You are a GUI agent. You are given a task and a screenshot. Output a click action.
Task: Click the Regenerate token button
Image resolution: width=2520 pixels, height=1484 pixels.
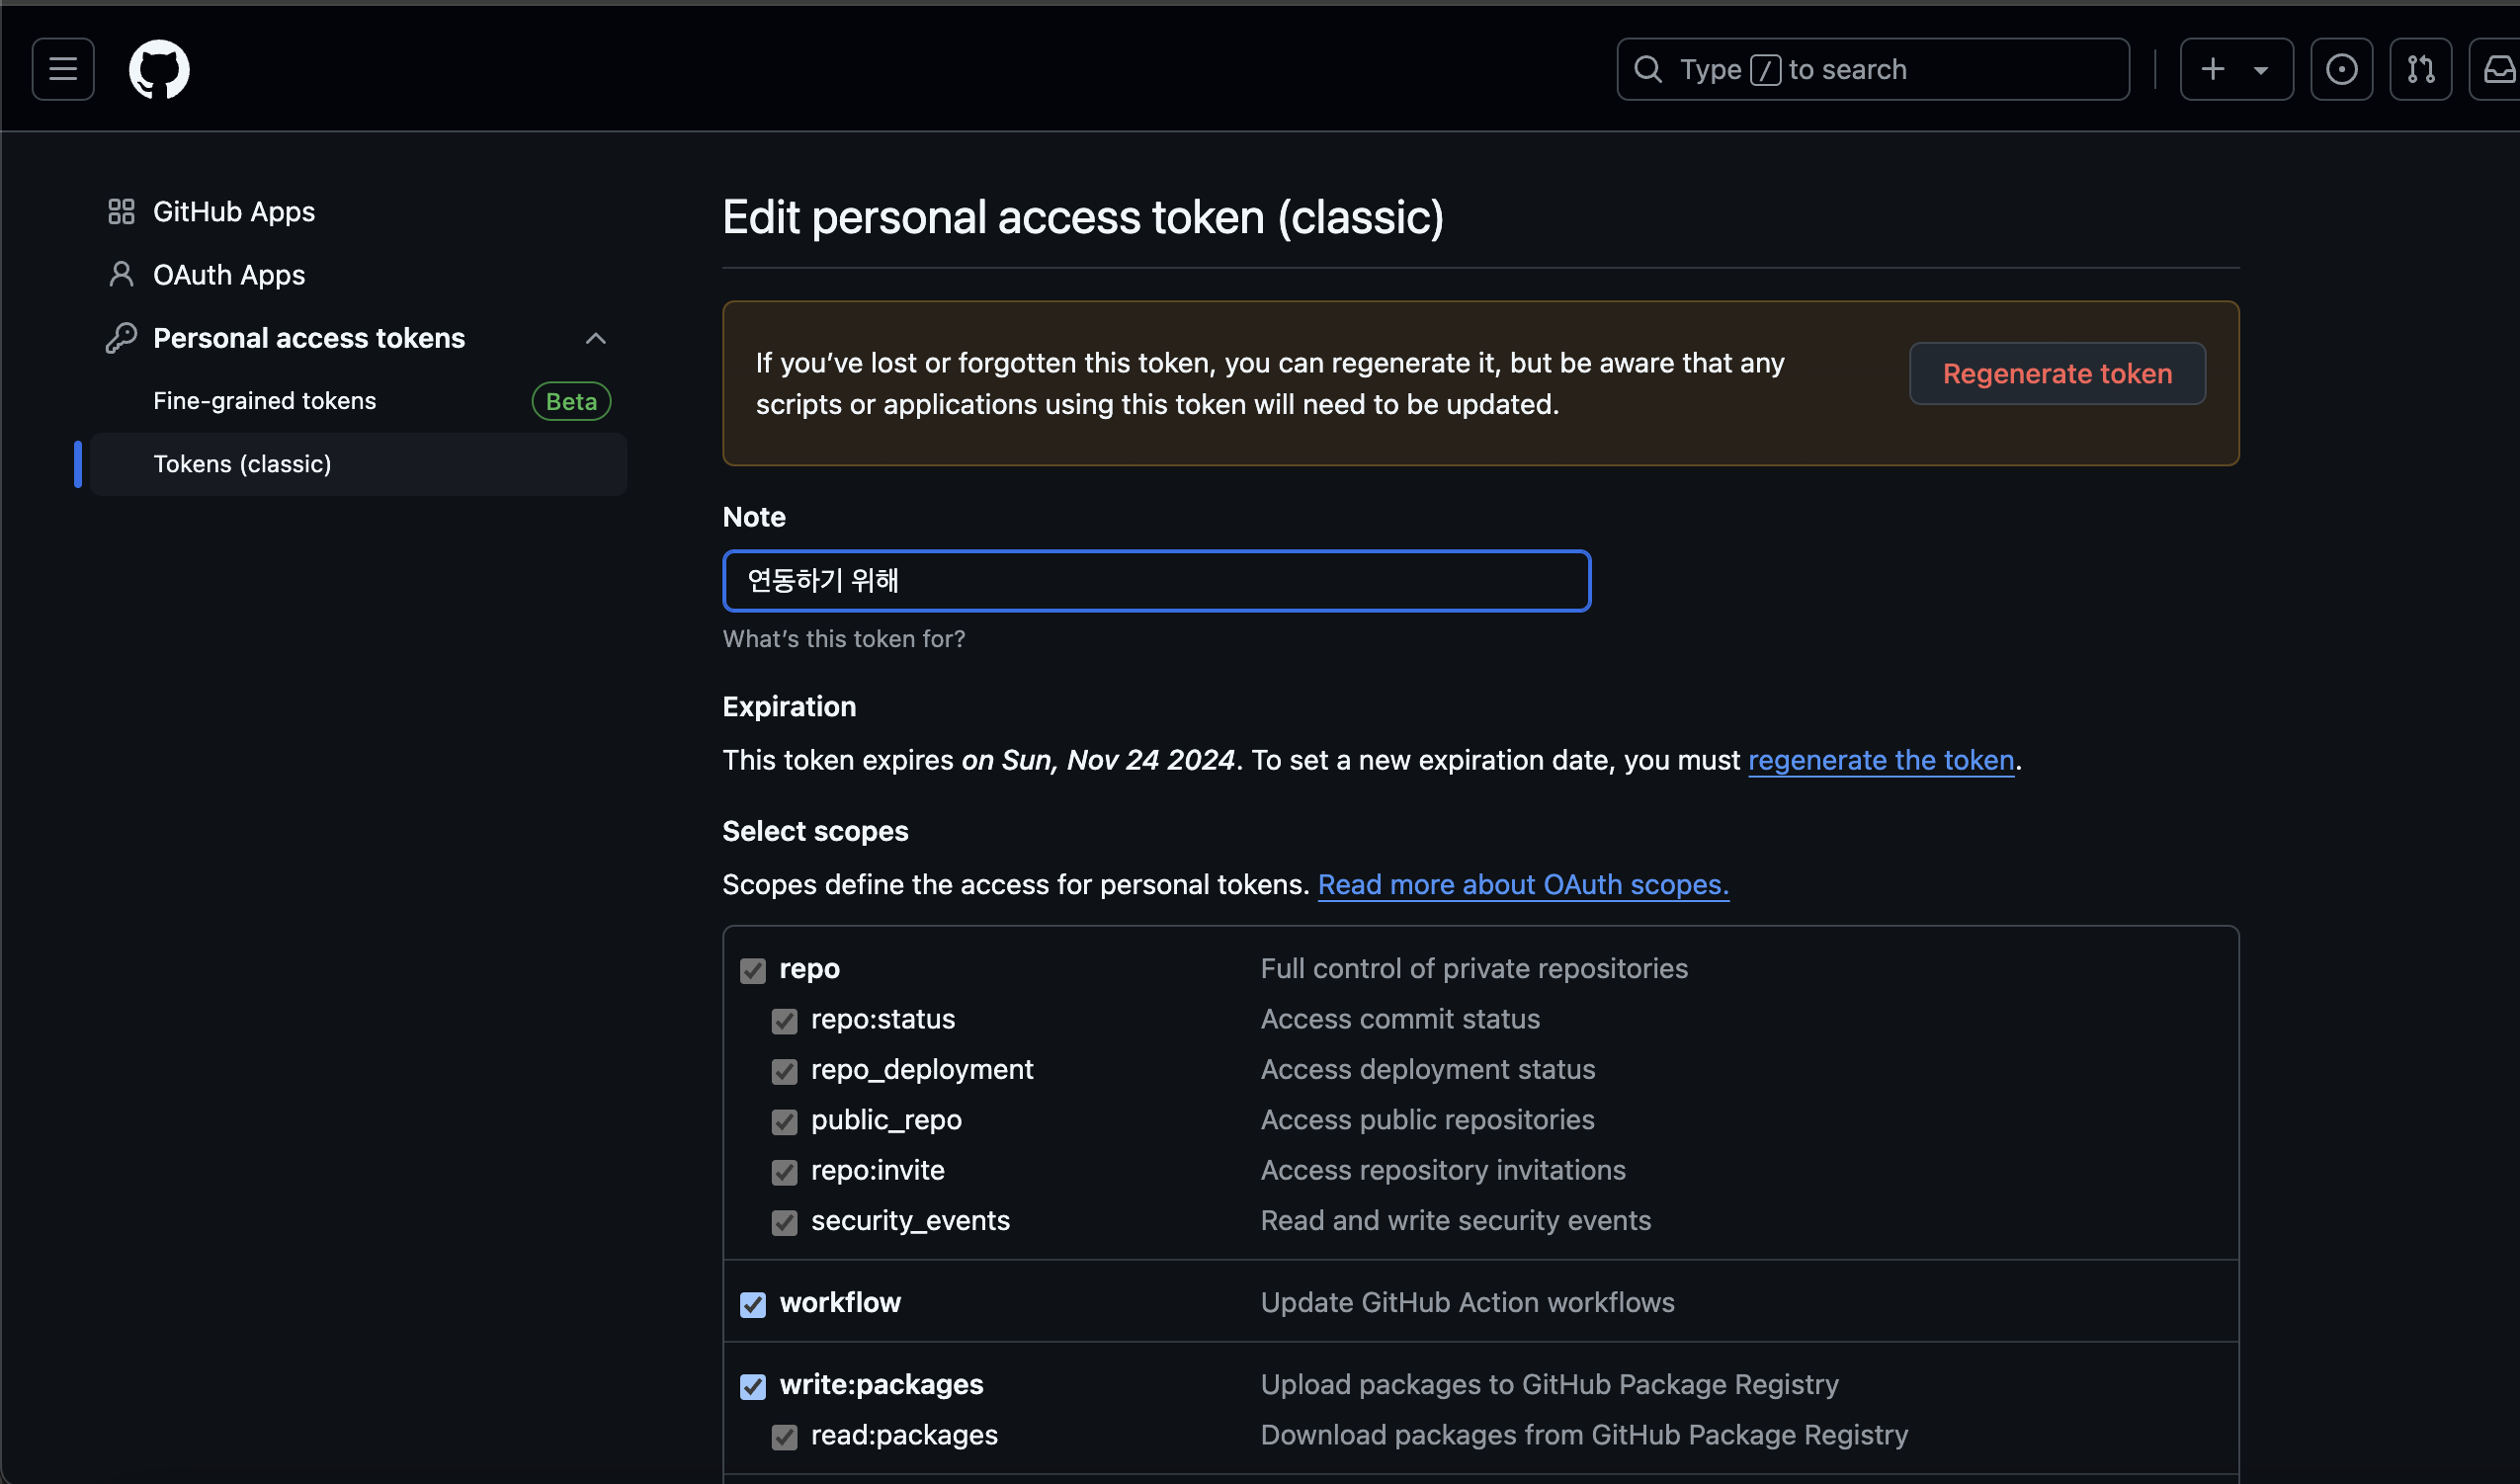[2056, 373]
